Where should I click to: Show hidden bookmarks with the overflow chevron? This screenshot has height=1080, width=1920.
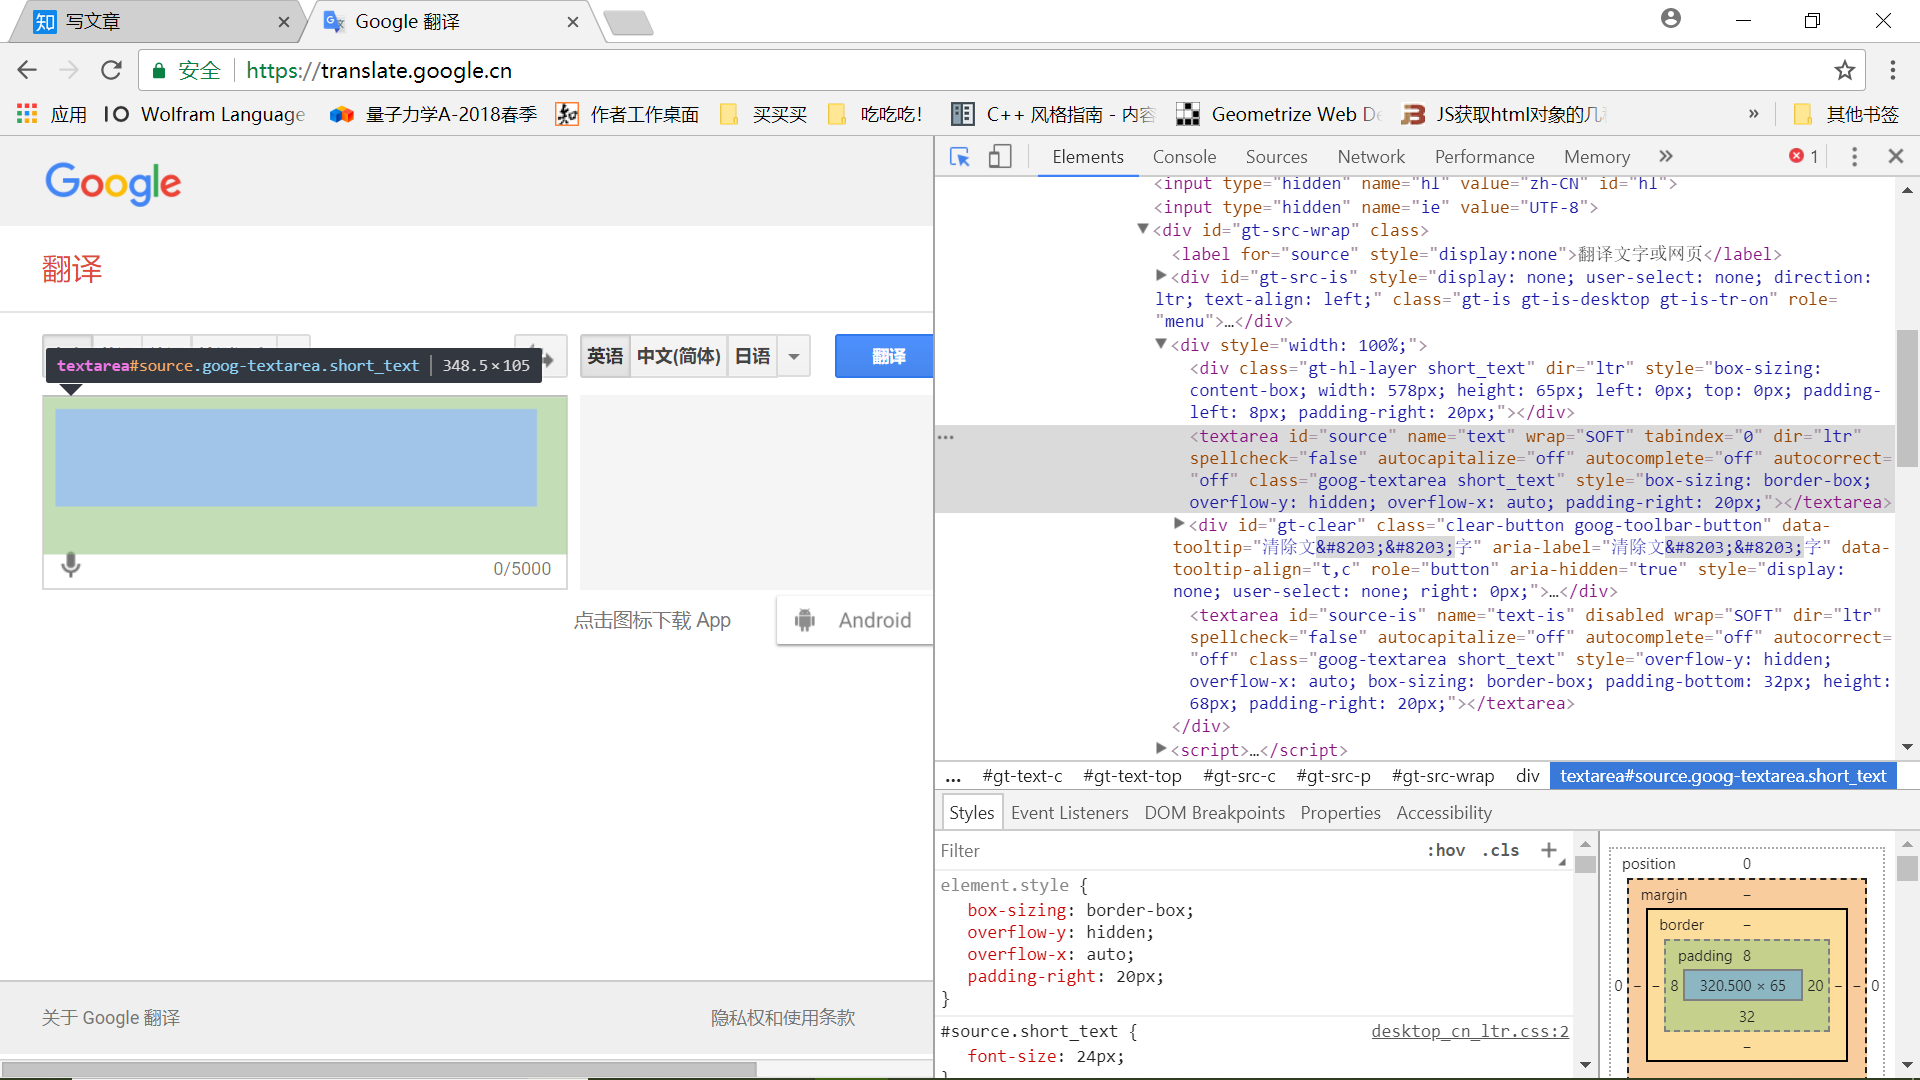tap(1753, 114)
